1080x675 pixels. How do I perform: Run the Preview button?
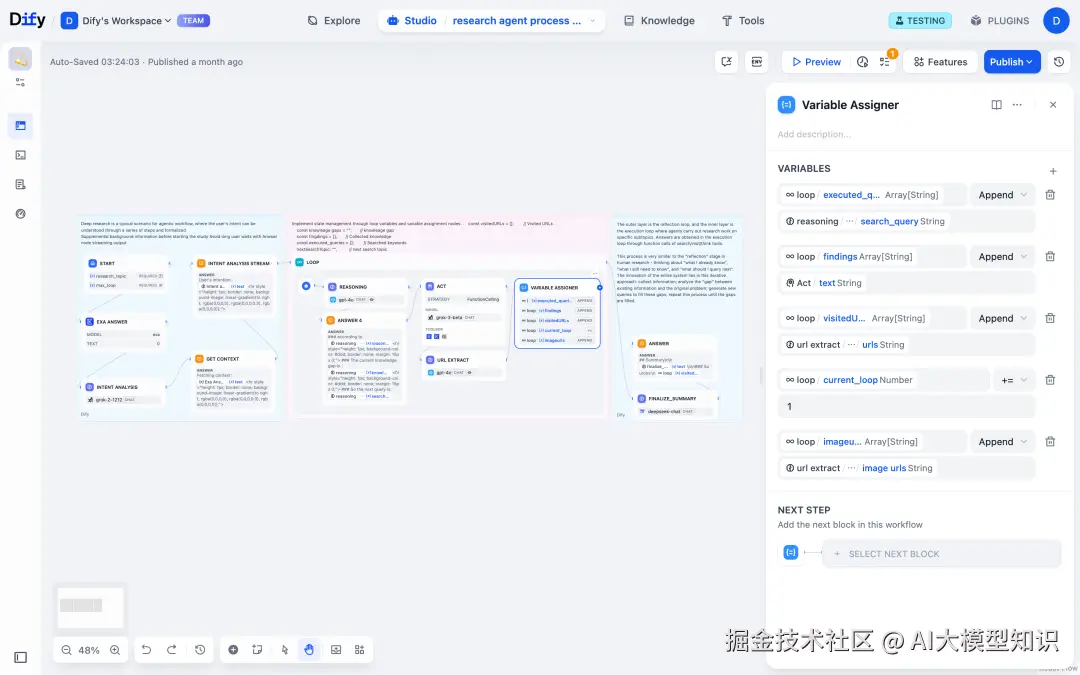(x=816, y=62)
